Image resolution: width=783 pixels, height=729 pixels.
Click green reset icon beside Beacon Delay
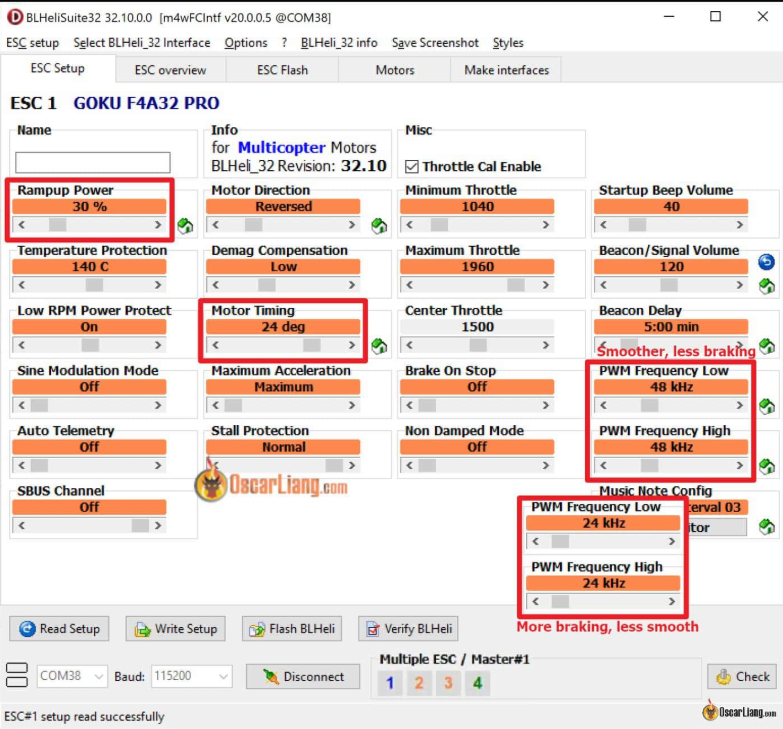[767, 346]
